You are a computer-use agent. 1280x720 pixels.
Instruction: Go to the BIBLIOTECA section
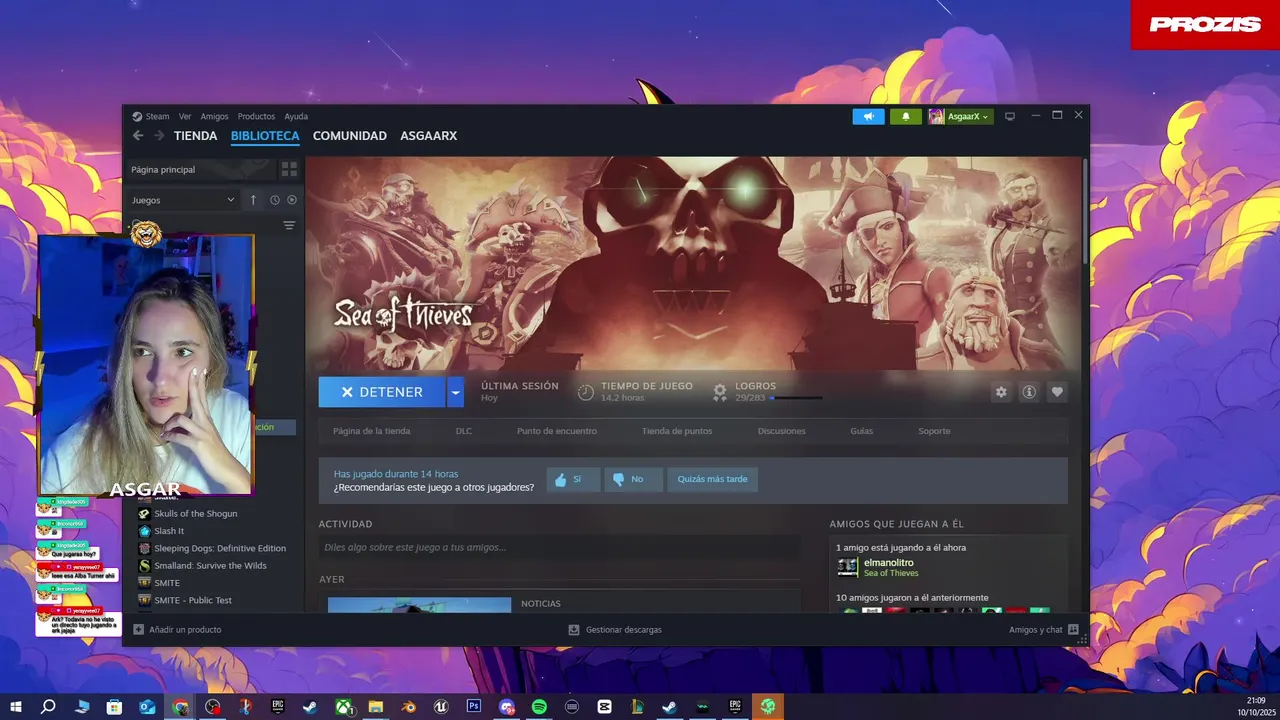click(x=265, y=136)
